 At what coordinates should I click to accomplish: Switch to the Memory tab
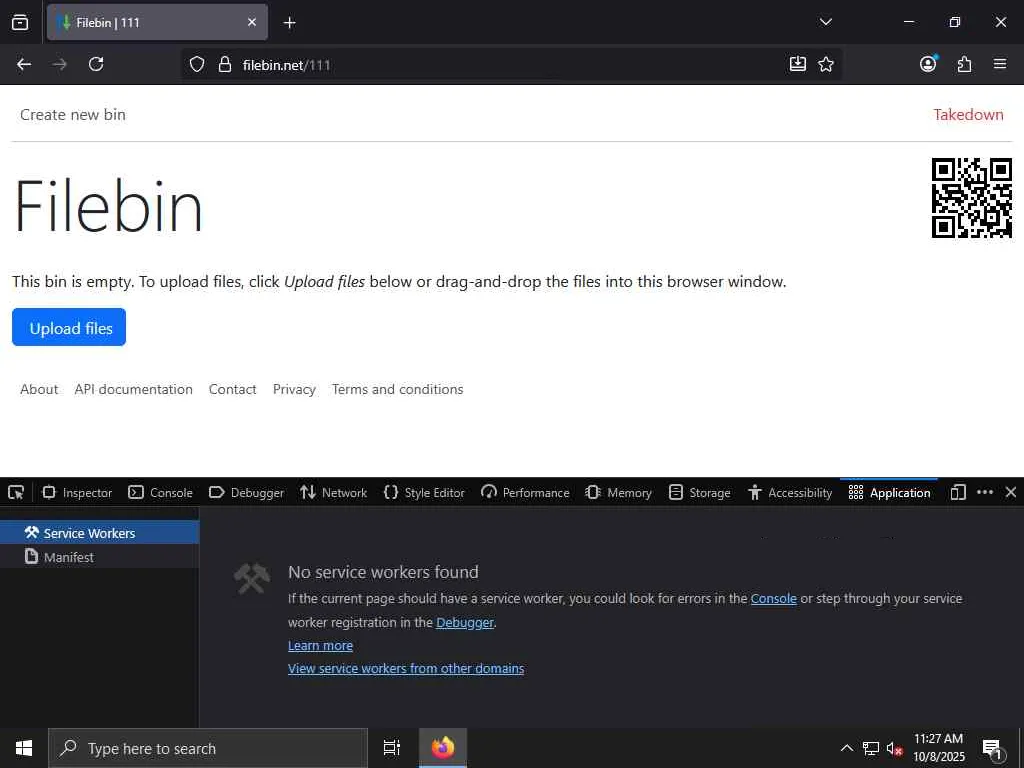click(618, 492)
